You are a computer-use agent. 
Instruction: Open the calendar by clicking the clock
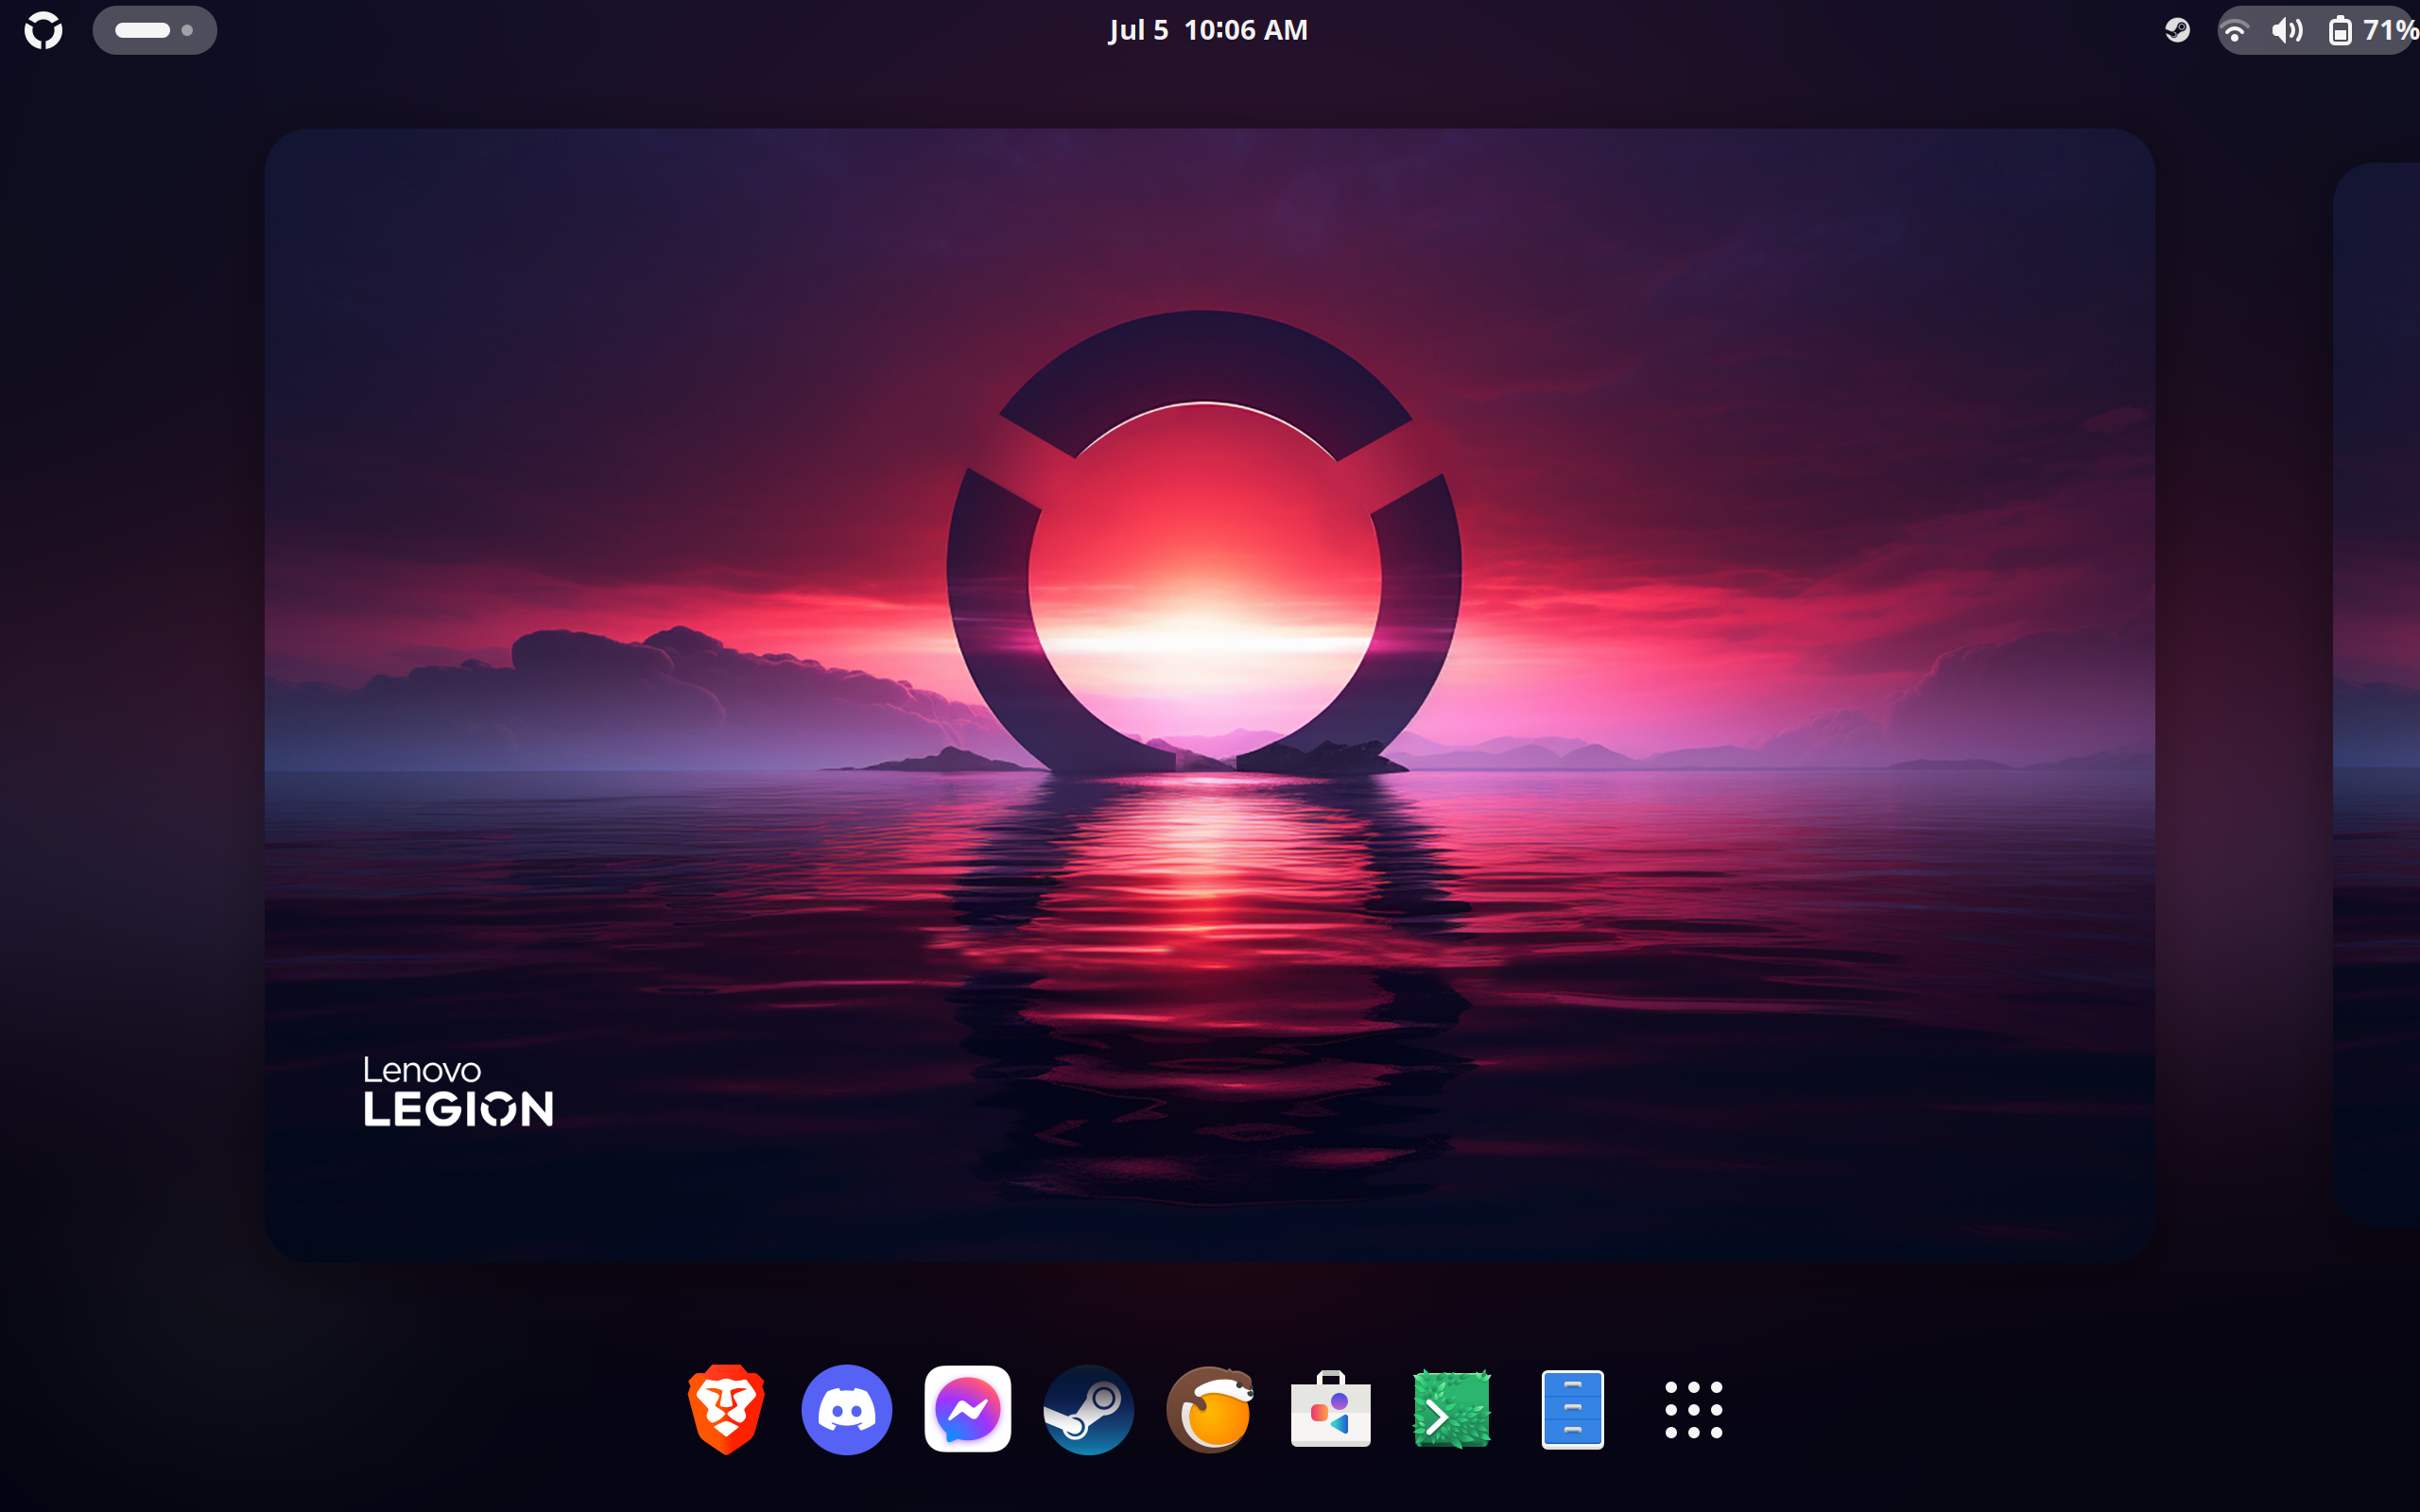point(1208,30)
